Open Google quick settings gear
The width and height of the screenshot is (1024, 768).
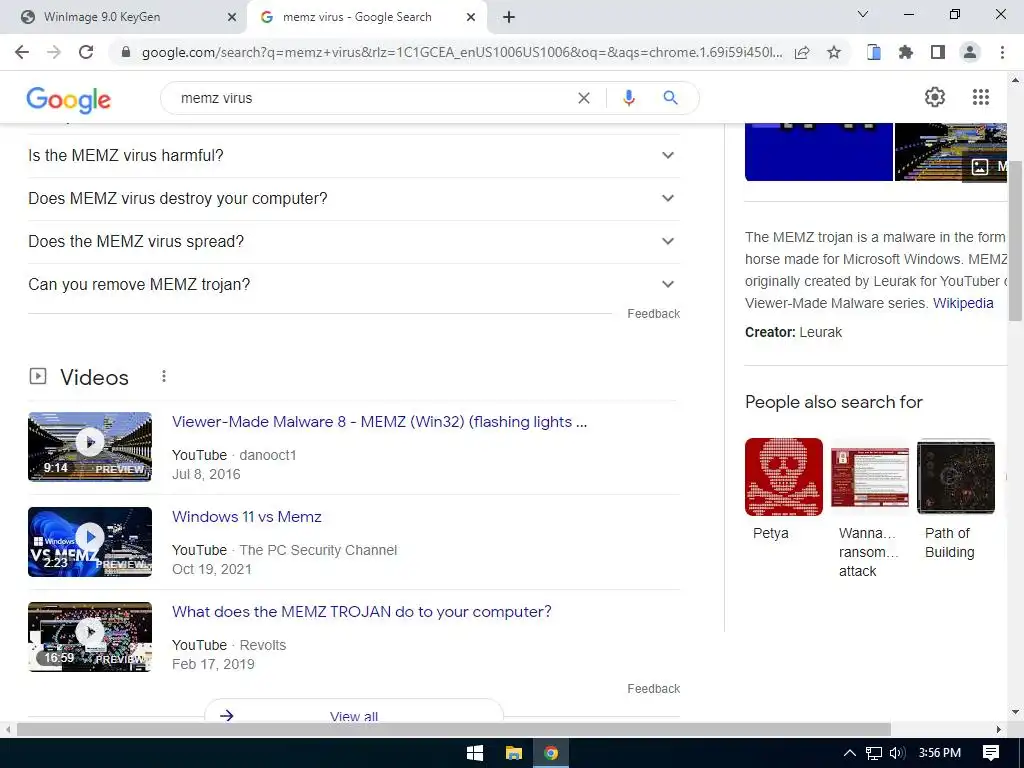pos(935,97)
